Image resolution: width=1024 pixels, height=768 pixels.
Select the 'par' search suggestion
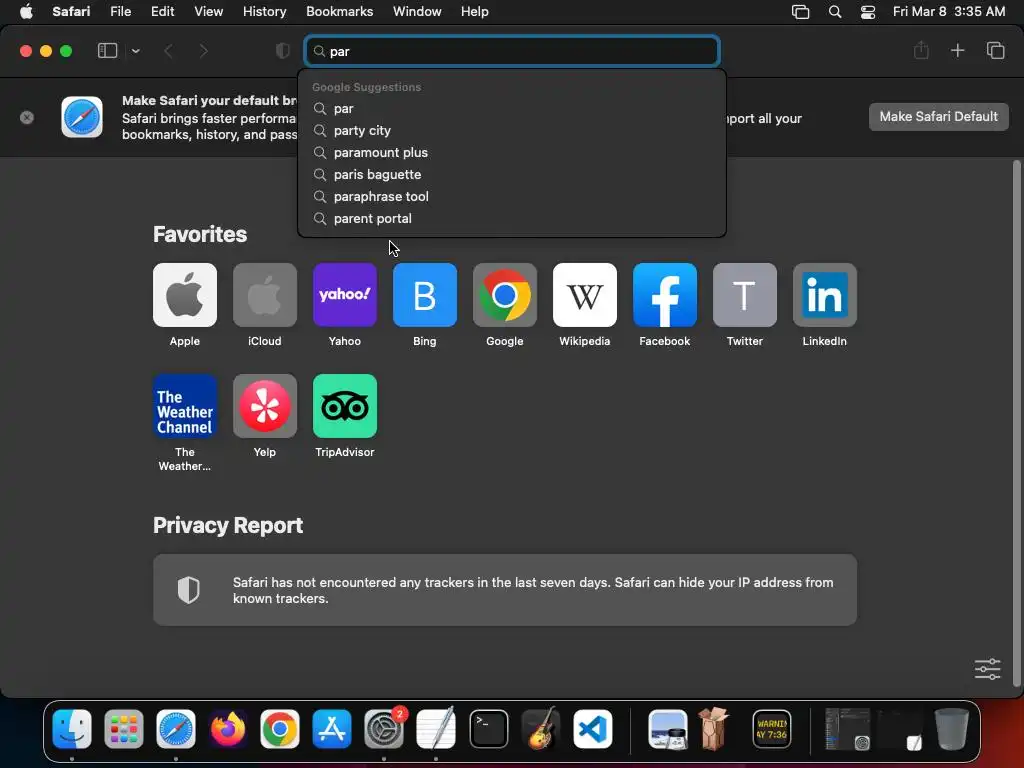pos(512,108)
